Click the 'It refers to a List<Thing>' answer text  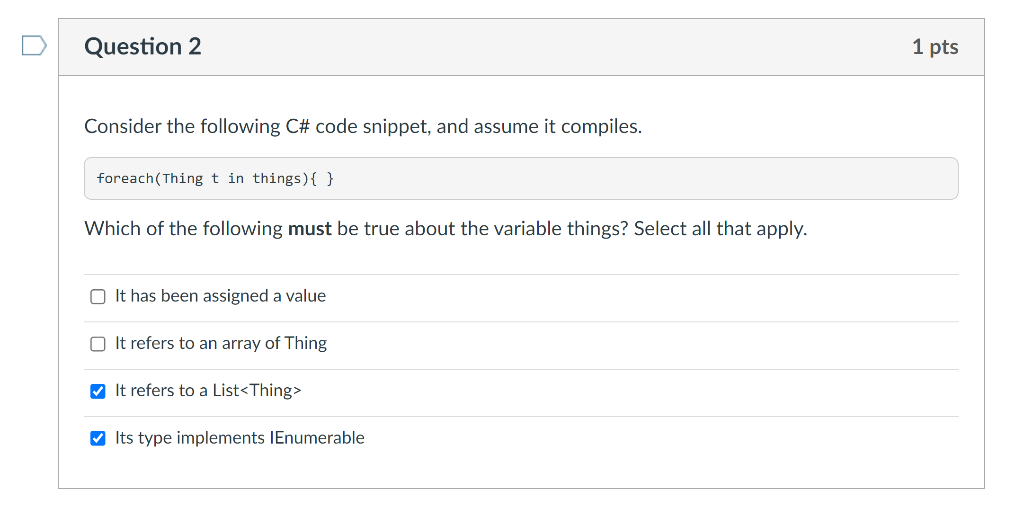click(x=208, y=390)
